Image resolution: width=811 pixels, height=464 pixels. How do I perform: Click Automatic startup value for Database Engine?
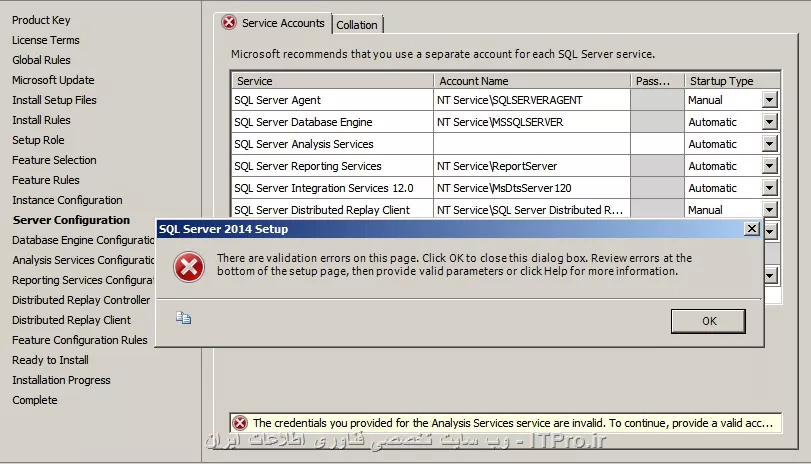(x=712, y=122)
